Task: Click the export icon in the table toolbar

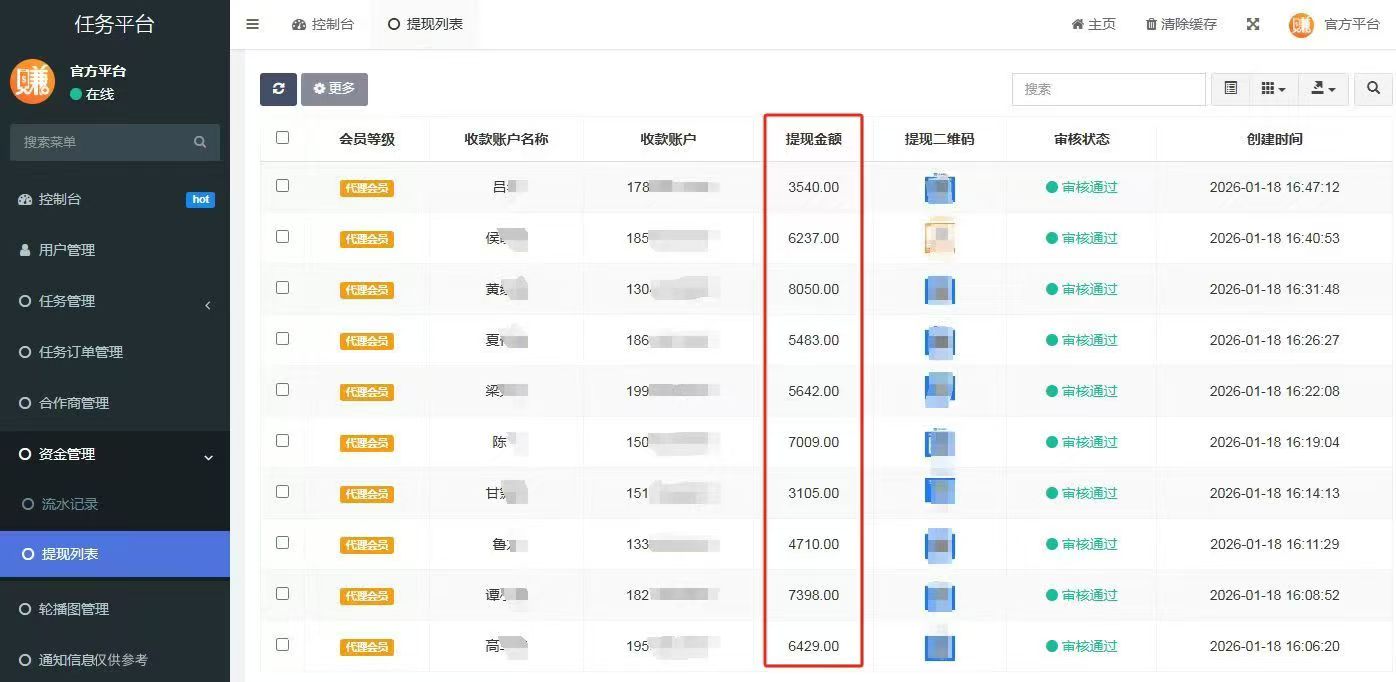Action: coord(1319,89)
